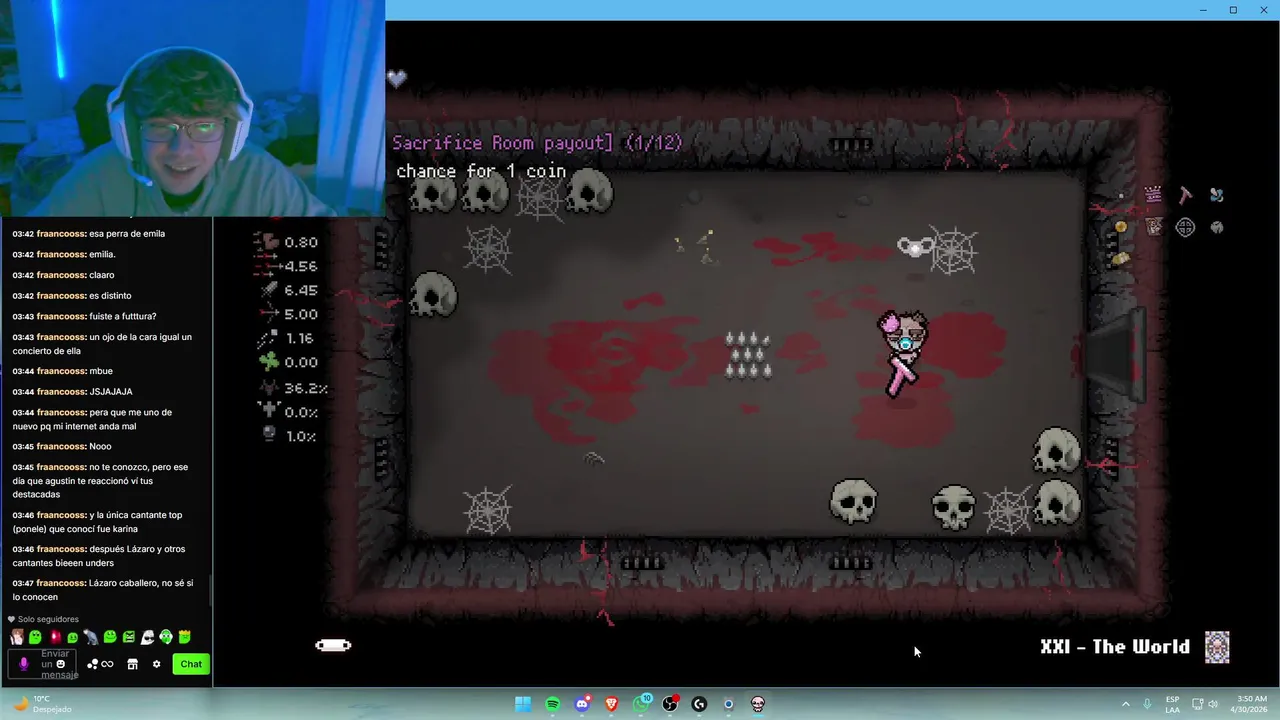
Task: Click the 'Sacrifice Room payout] (1/12)' text
Action: (x=538, y=143)
